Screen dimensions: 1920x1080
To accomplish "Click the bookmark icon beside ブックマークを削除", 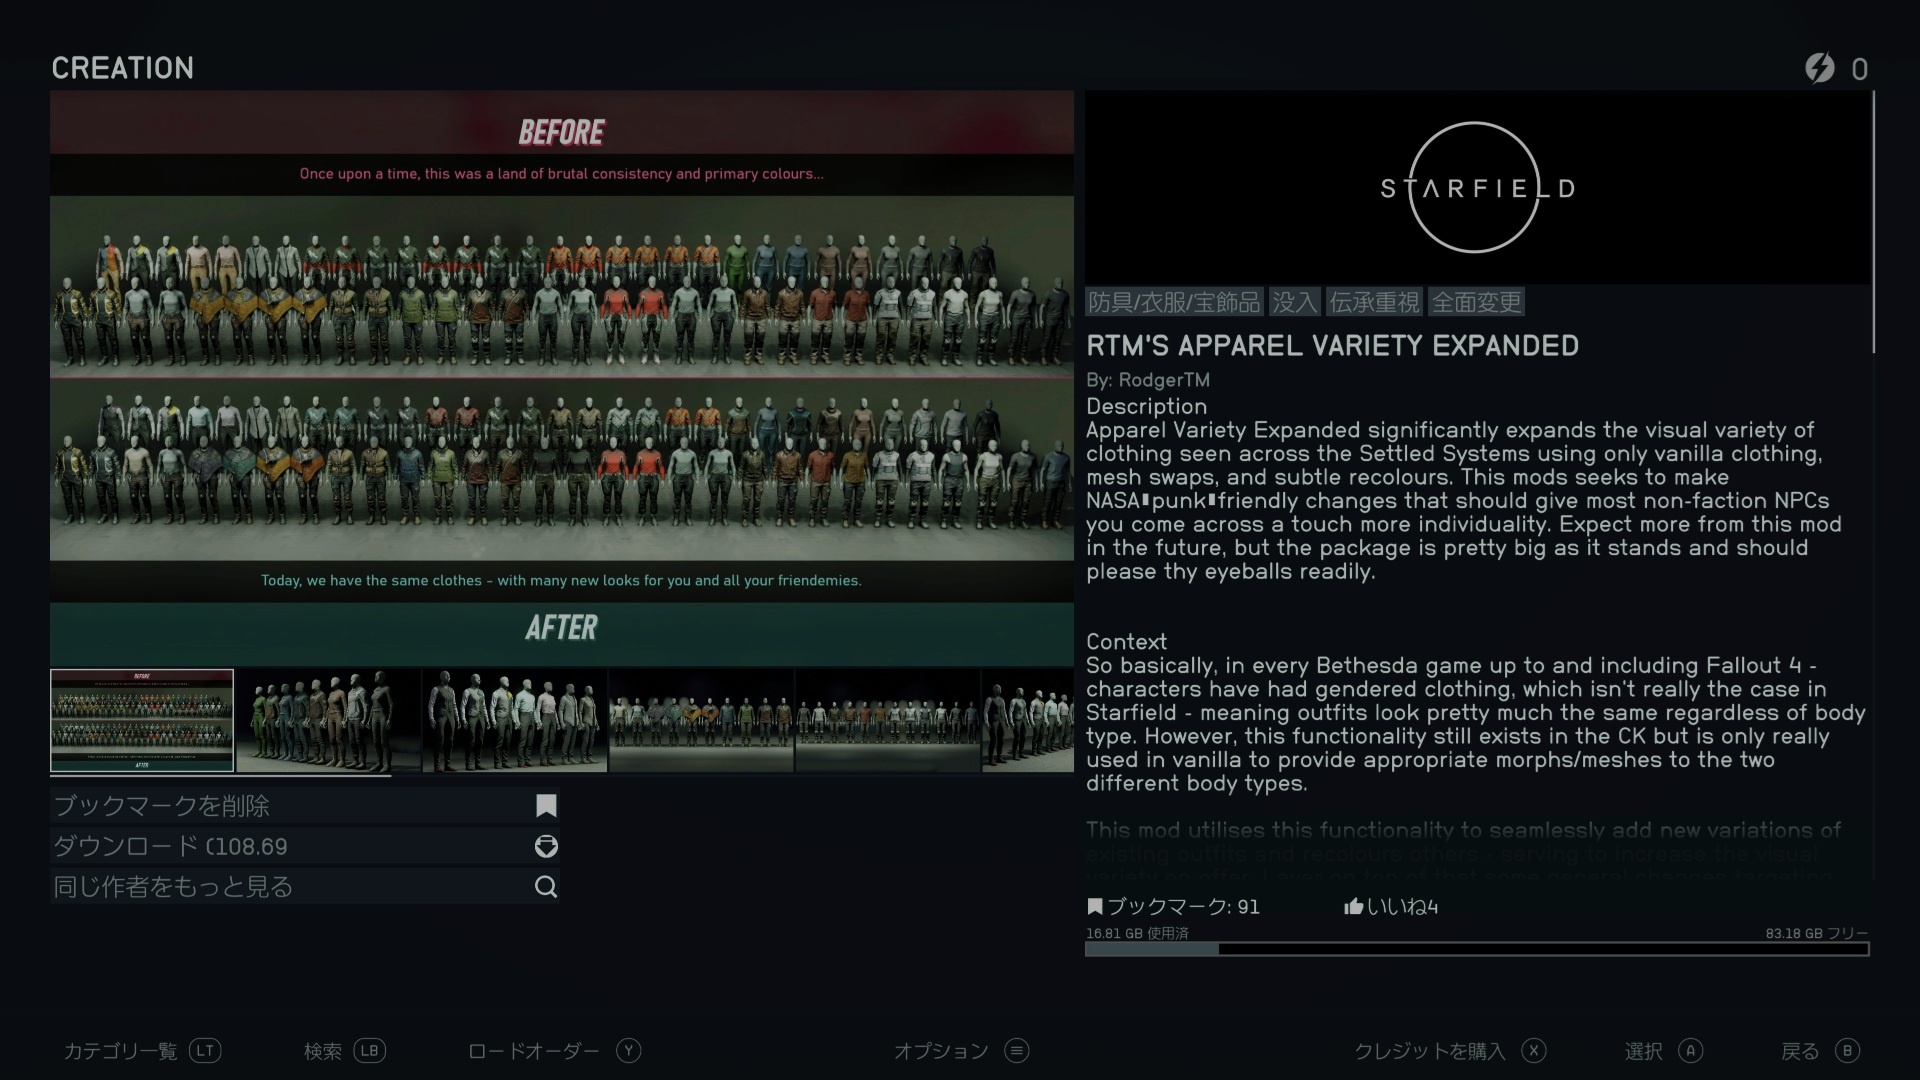I will 546,806.
